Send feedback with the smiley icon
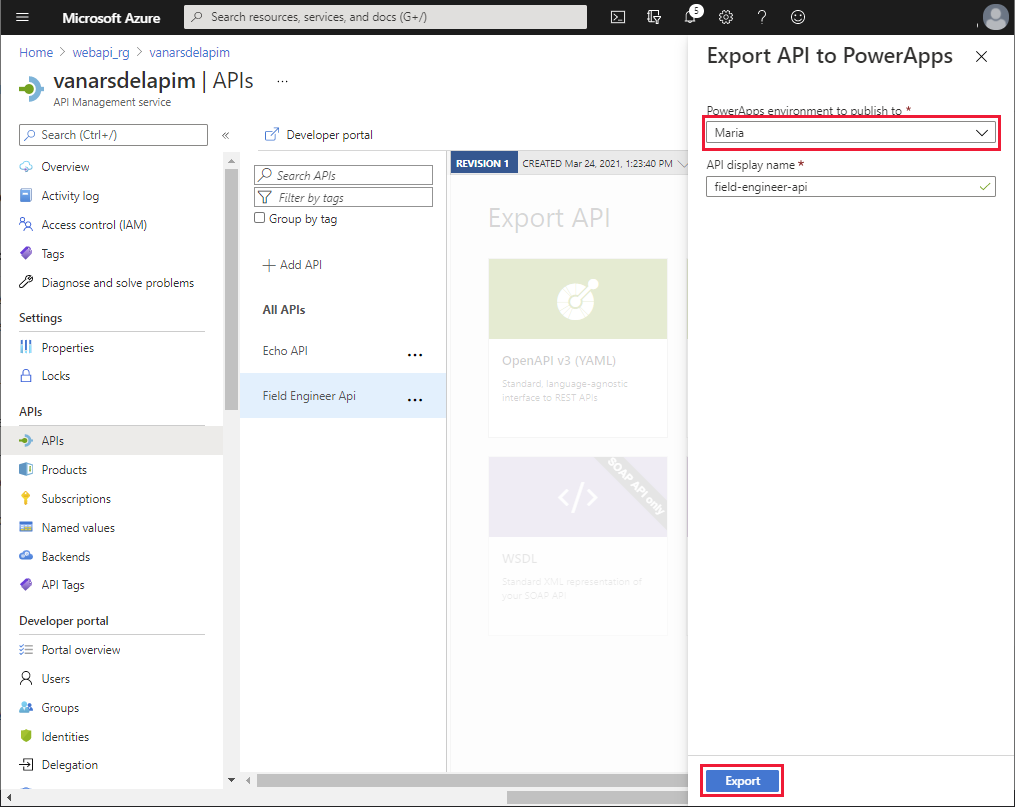Screen dimensions: 1015x807 pyautogui.click(x=798, y=17)
